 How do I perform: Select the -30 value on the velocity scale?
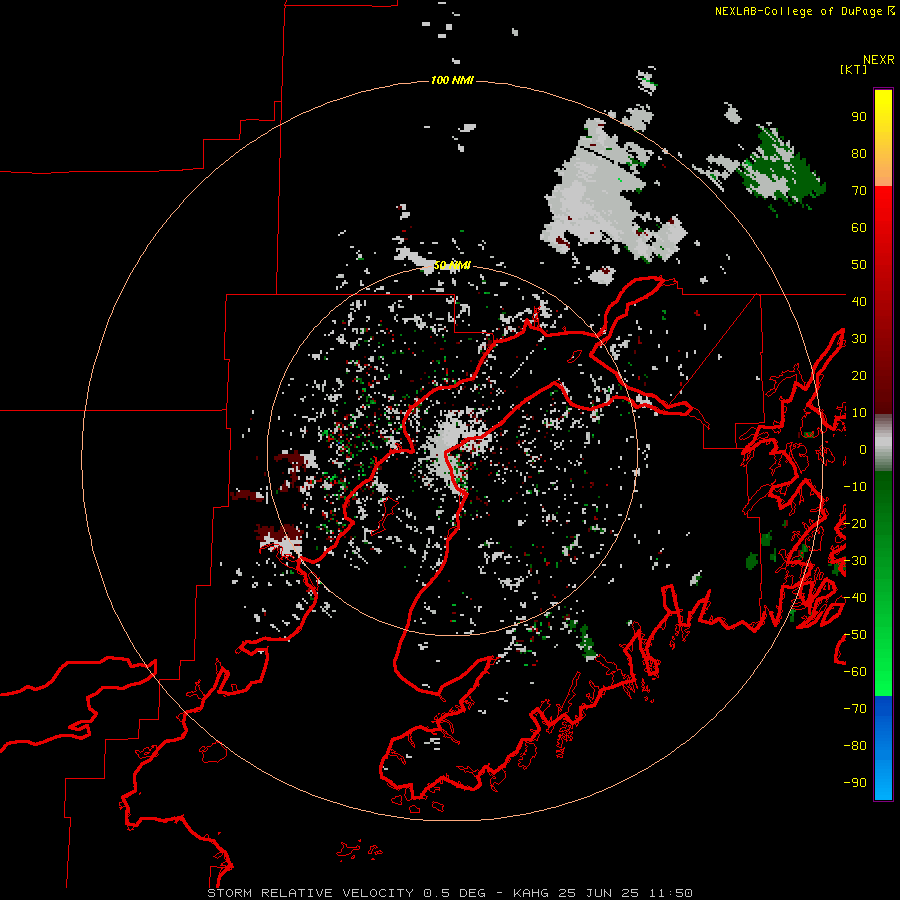pos(855,561)
